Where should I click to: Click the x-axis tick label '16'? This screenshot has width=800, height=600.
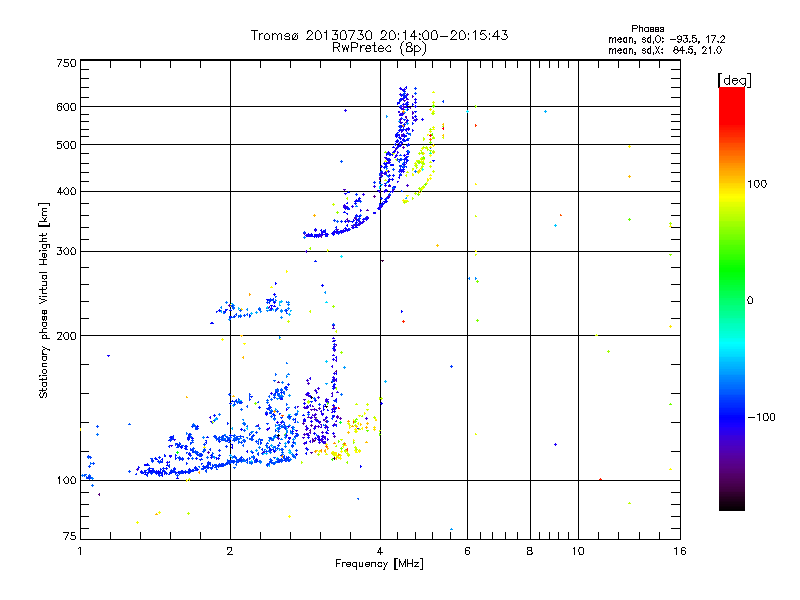point(680,551)
